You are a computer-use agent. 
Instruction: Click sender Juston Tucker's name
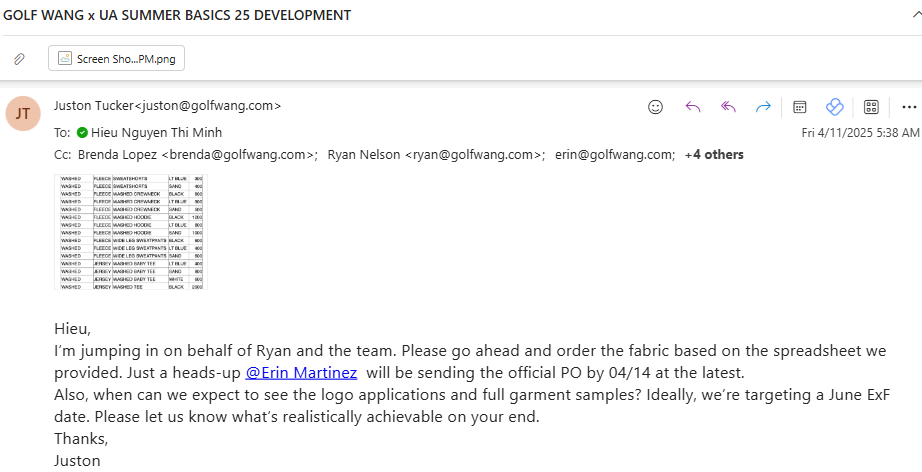(94, 106)
